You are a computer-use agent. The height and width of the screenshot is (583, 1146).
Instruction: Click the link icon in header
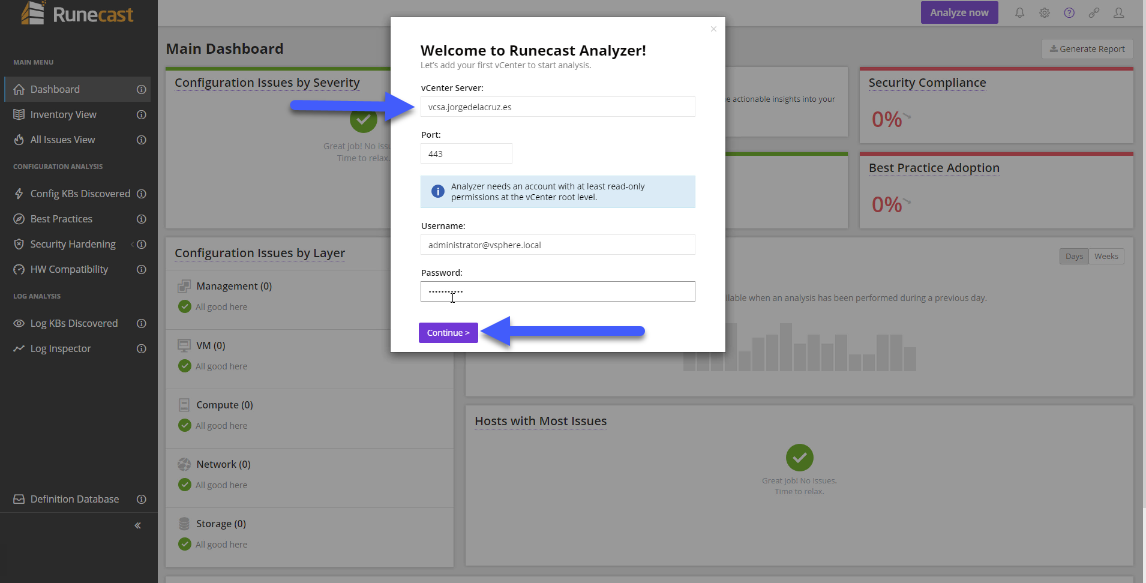pos(1094,12)
